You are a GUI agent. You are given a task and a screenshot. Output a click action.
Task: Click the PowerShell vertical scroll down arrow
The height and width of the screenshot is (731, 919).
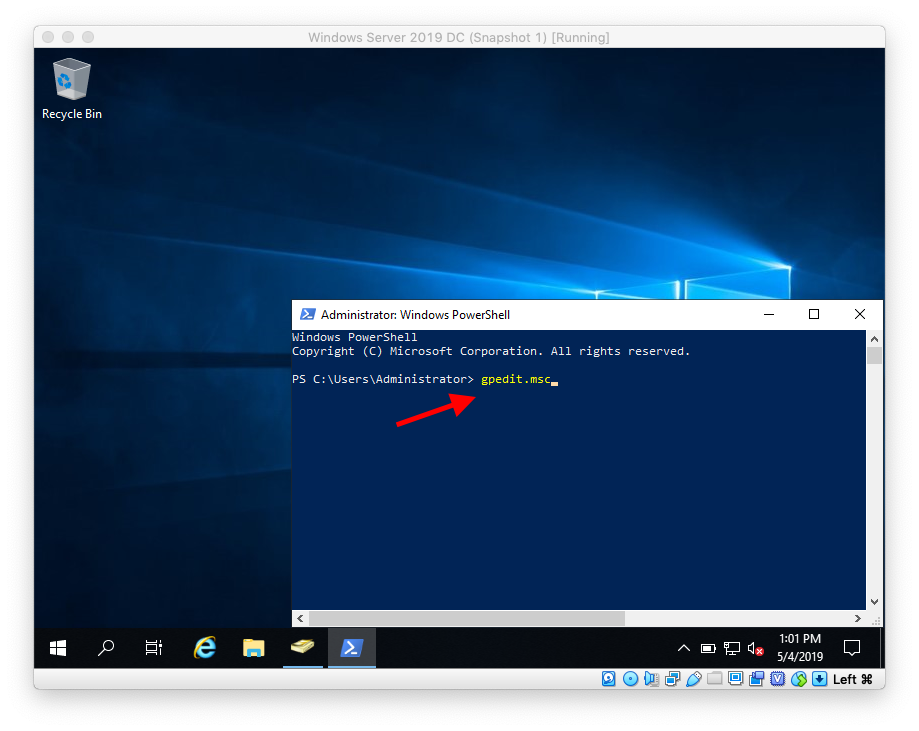click(x=874, y=602)
